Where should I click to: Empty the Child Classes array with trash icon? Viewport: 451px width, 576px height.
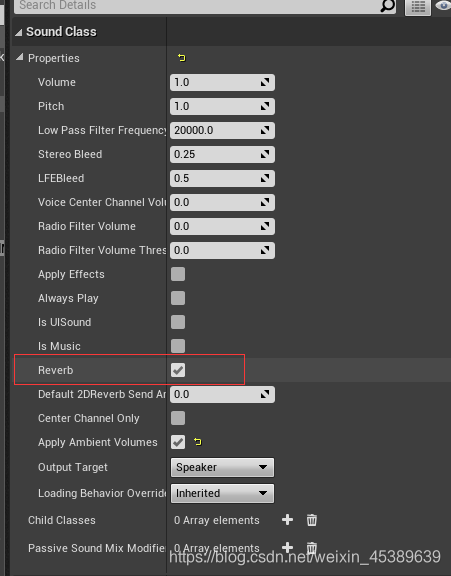point(311,520)
